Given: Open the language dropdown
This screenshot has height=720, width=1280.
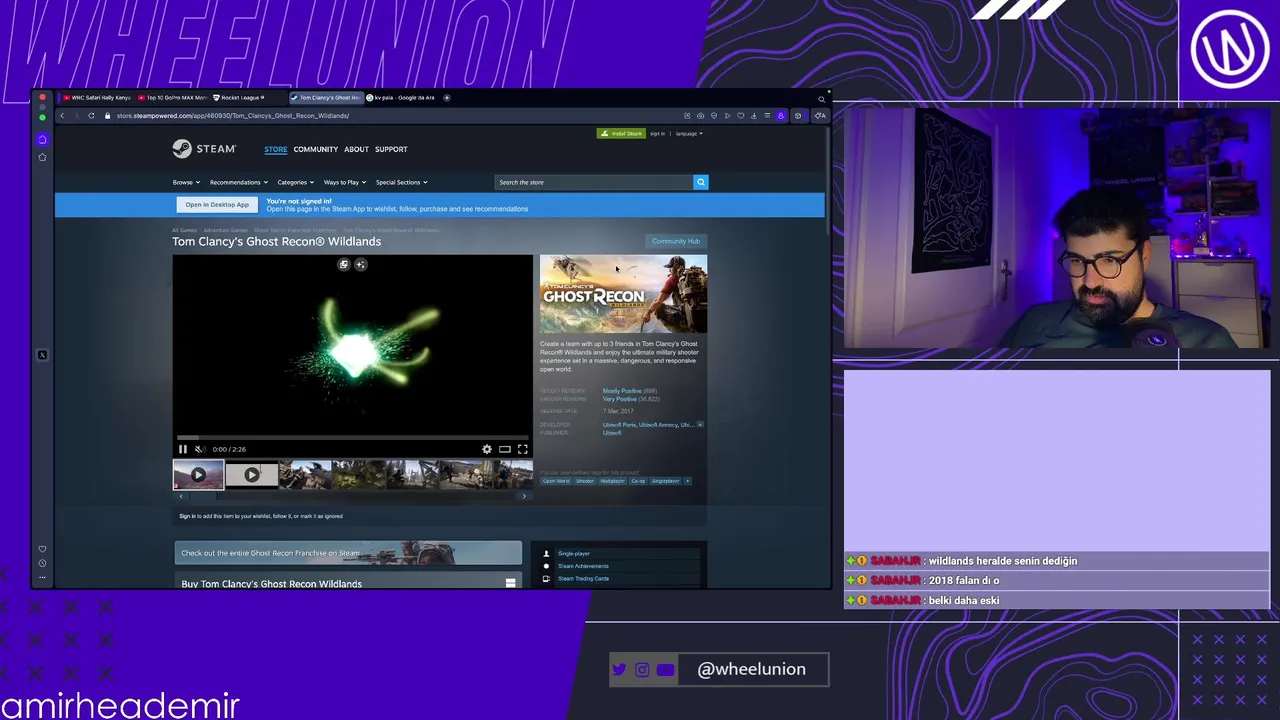Looking at the screenshot, I should [689, 133].
